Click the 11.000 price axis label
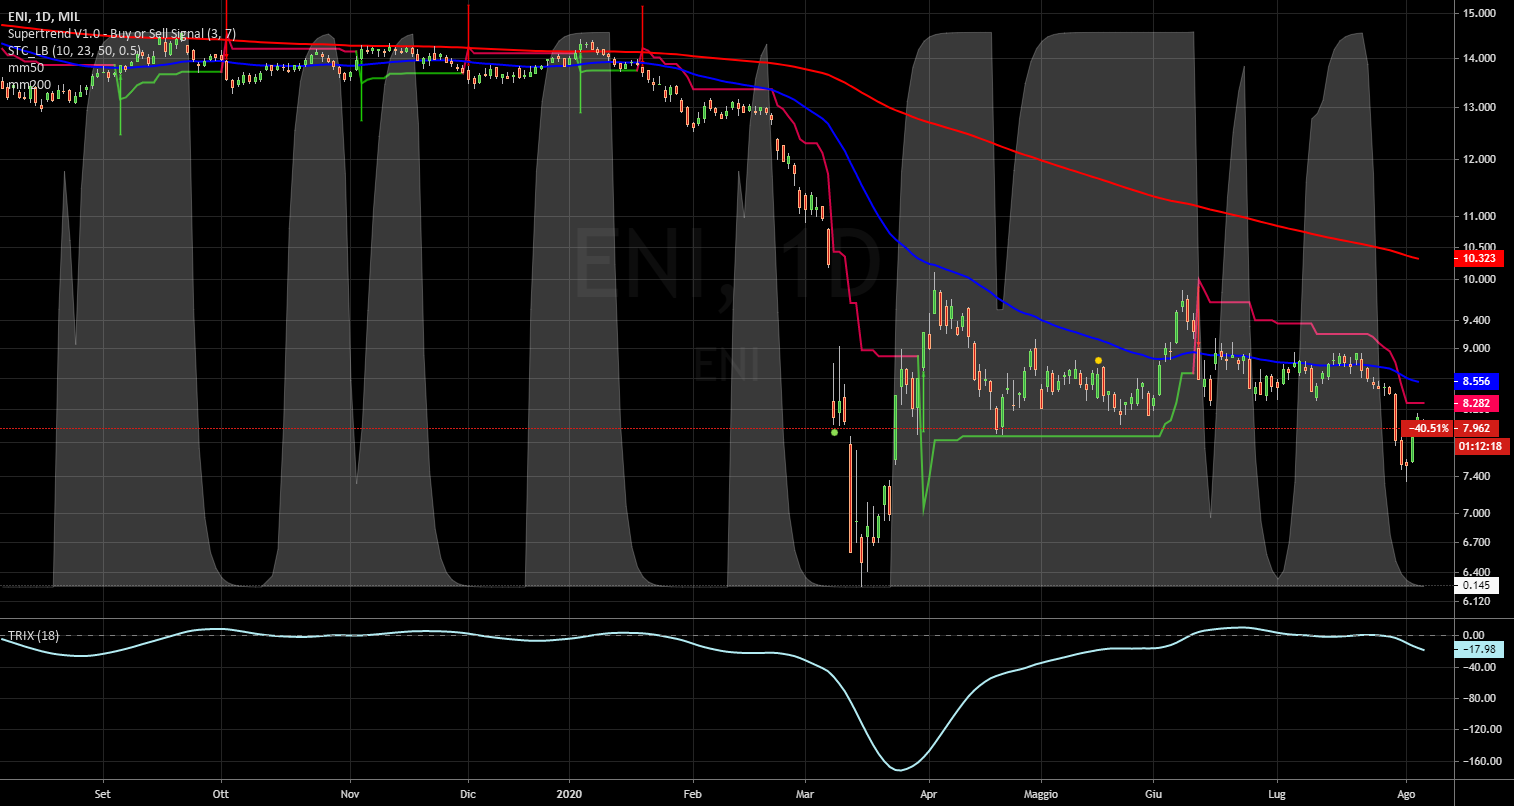1514x806 pixels. 1478,216
